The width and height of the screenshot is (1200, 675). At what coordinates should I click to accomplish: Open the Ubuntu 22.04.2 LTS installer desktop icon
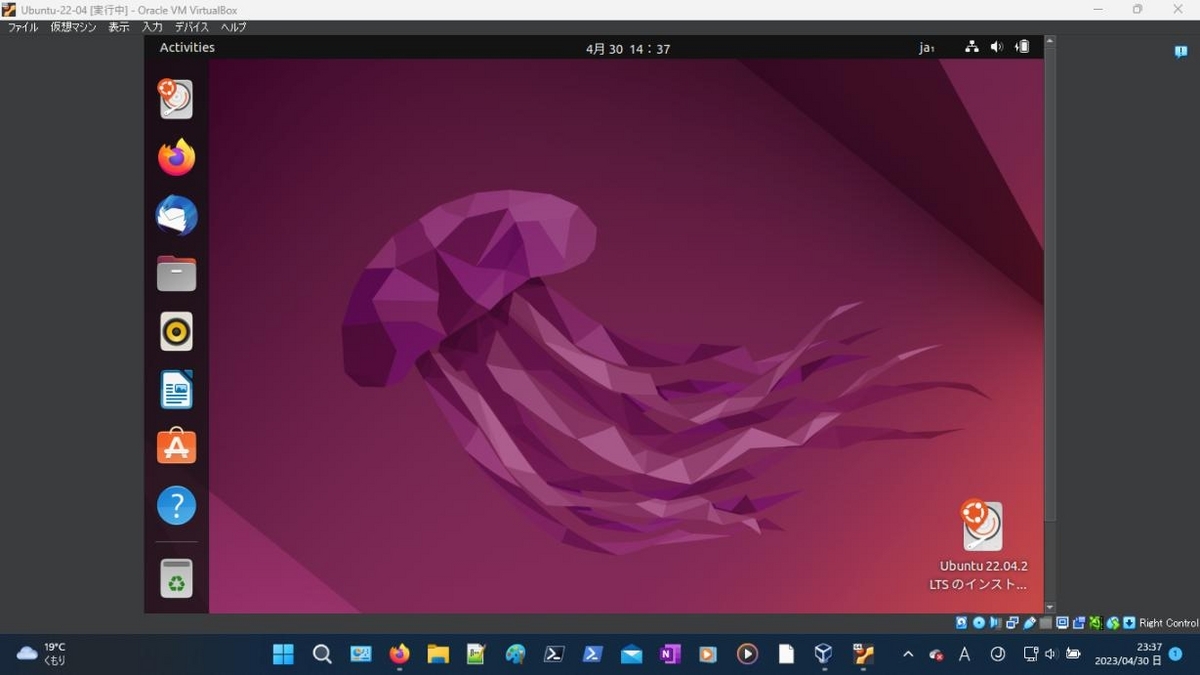coord(982,546)
